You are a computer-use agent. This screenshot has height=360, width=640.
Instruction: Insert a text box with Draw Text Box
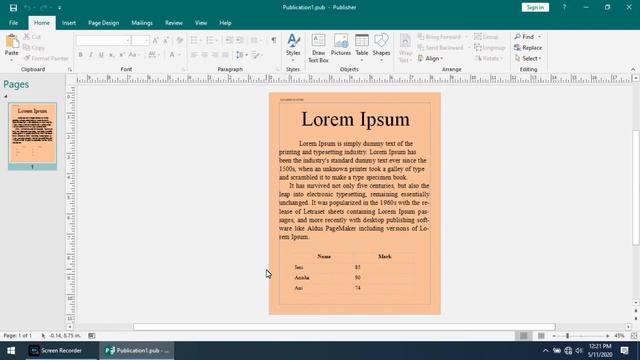(318, 49)
